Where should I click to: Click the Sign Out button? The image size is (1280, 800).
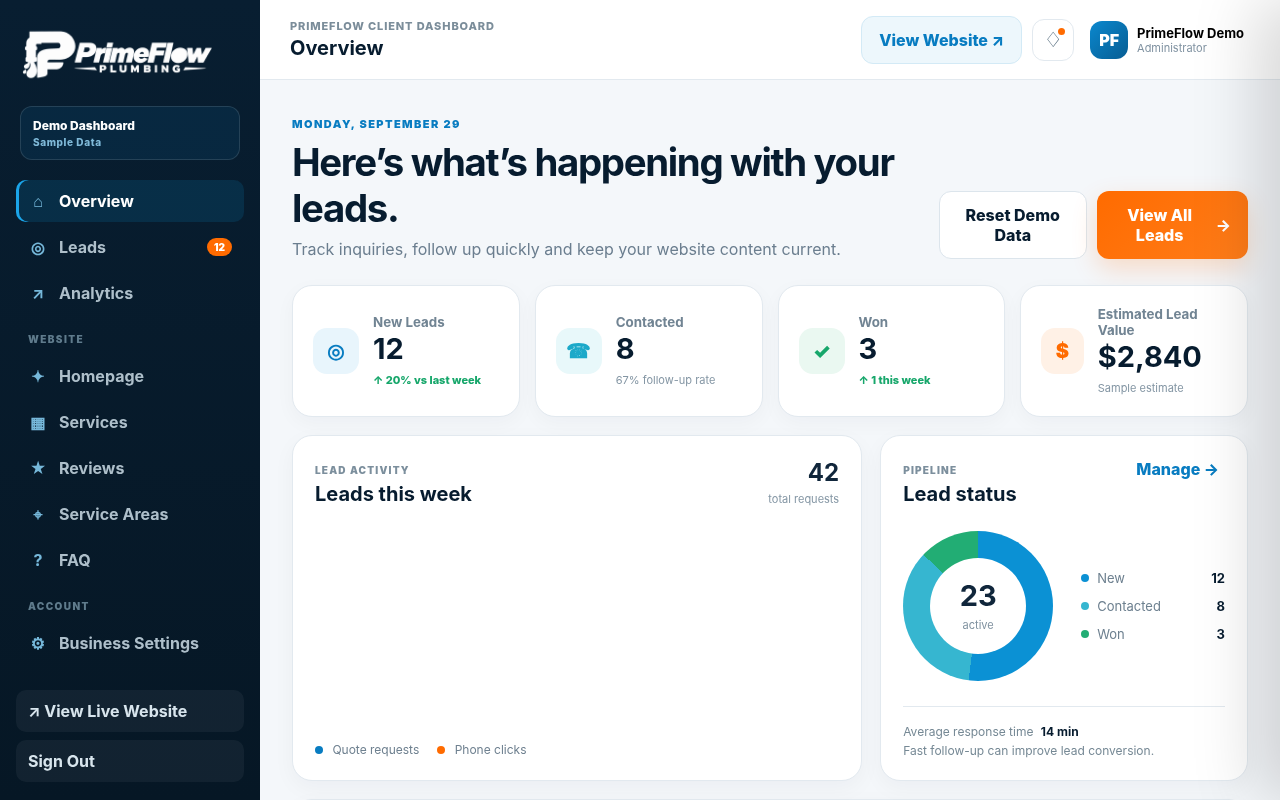tap(130, 761)
